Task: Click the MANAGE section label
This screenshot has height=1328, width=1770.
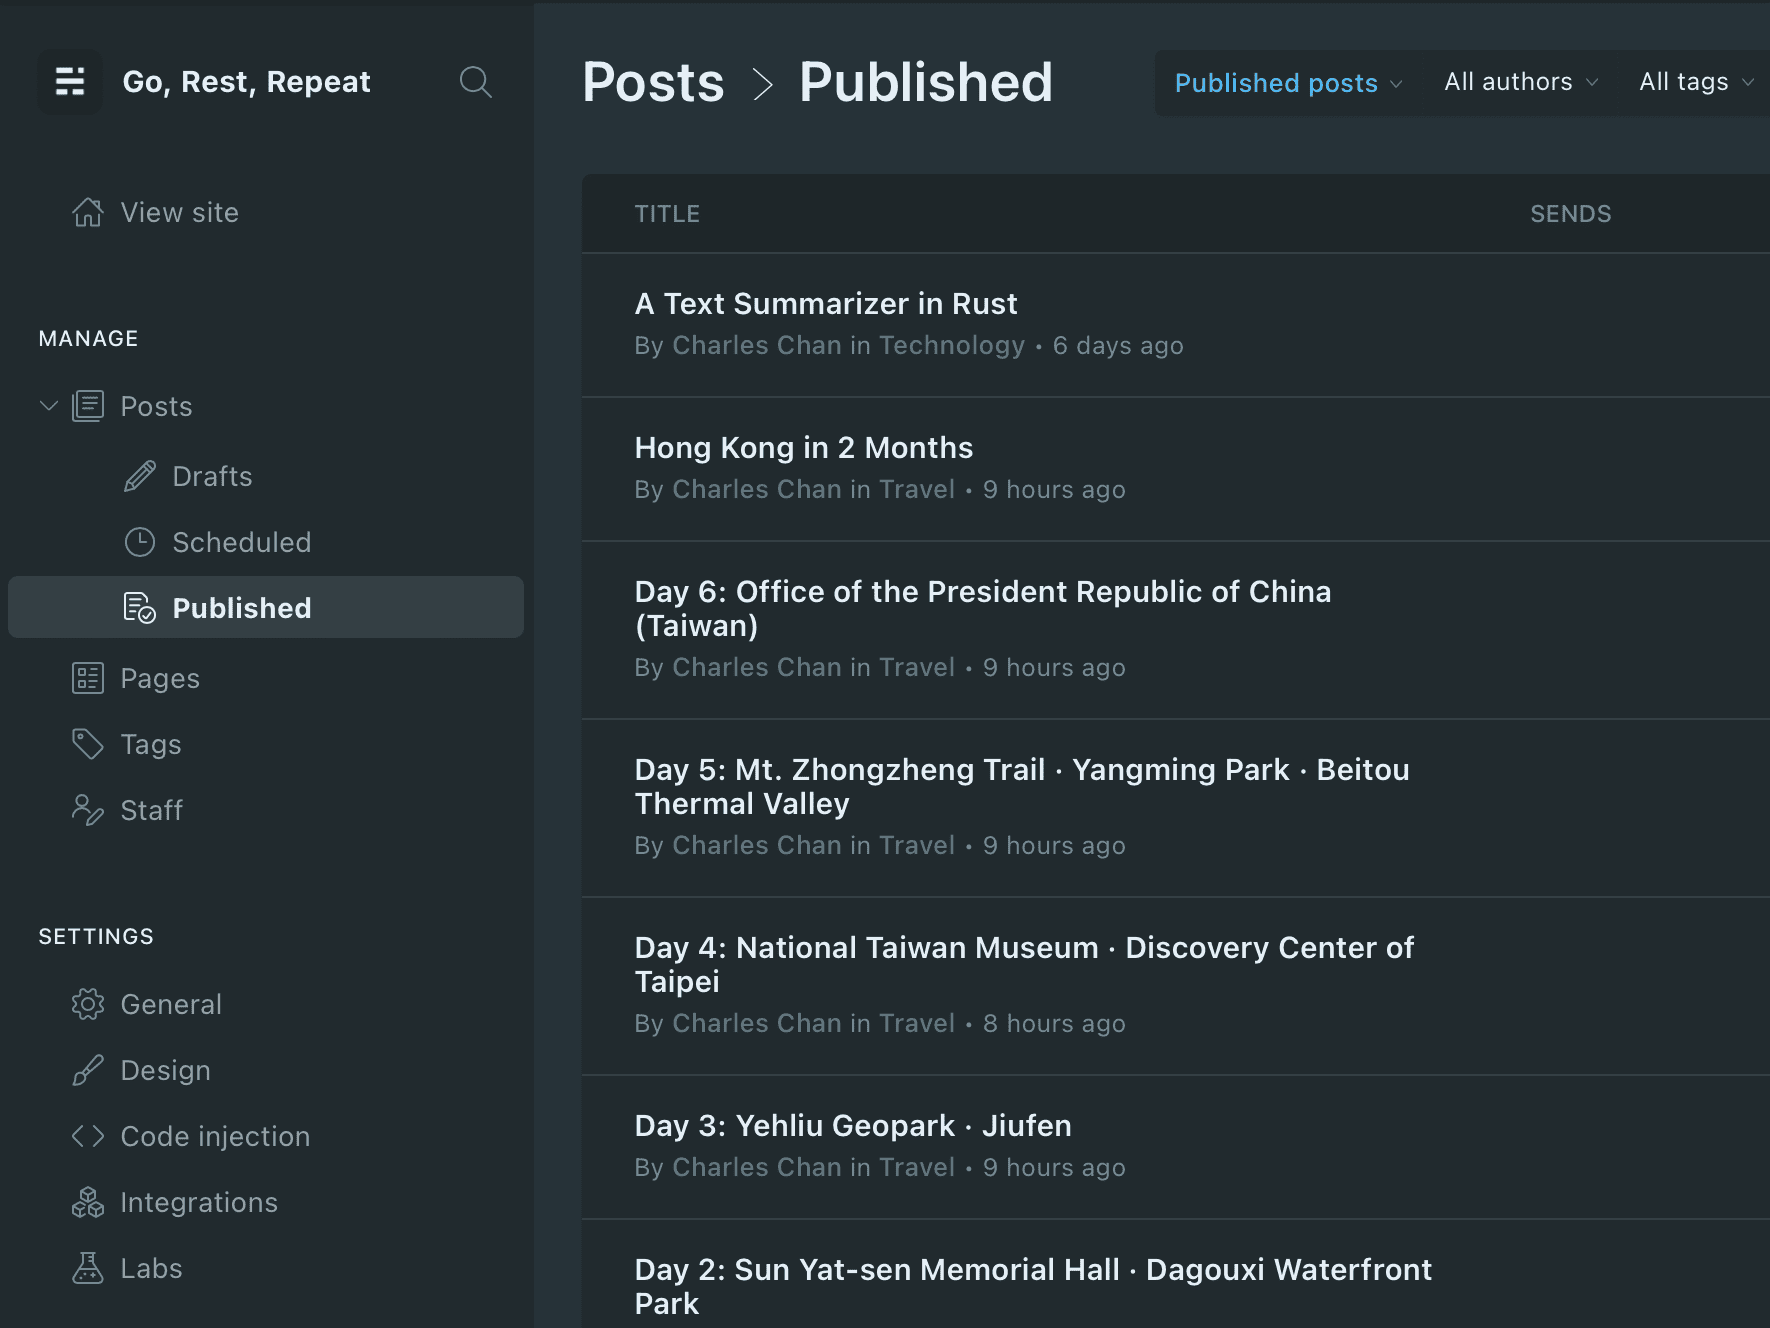Action: pos(88,339)
